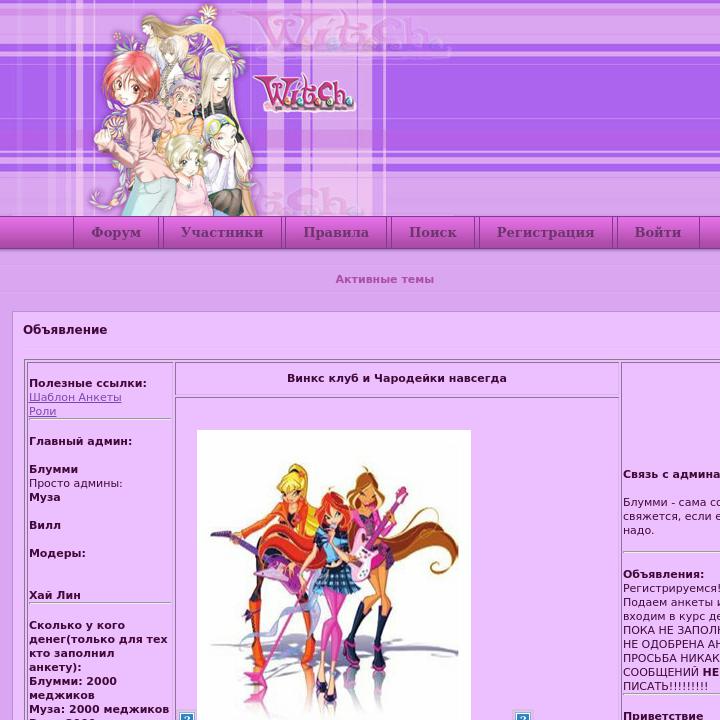Click the moderator name Хай Лин
Screen dimensions: 720x720
55,595
